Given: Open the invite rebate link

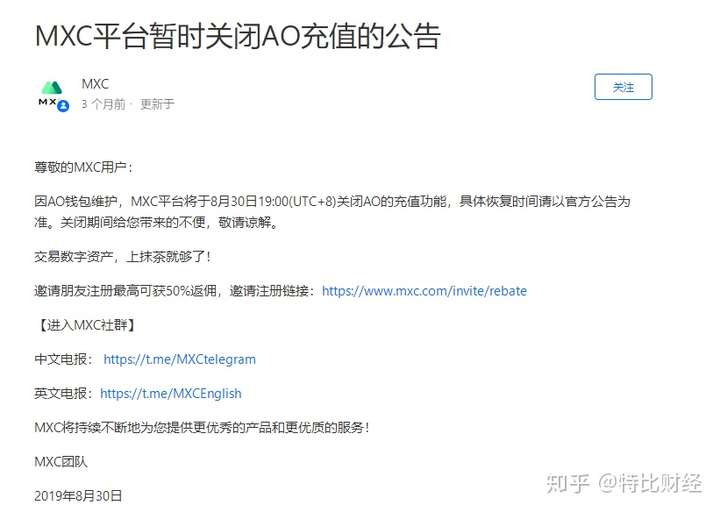Looking at the screenshot, I should (x=424, y=291).
